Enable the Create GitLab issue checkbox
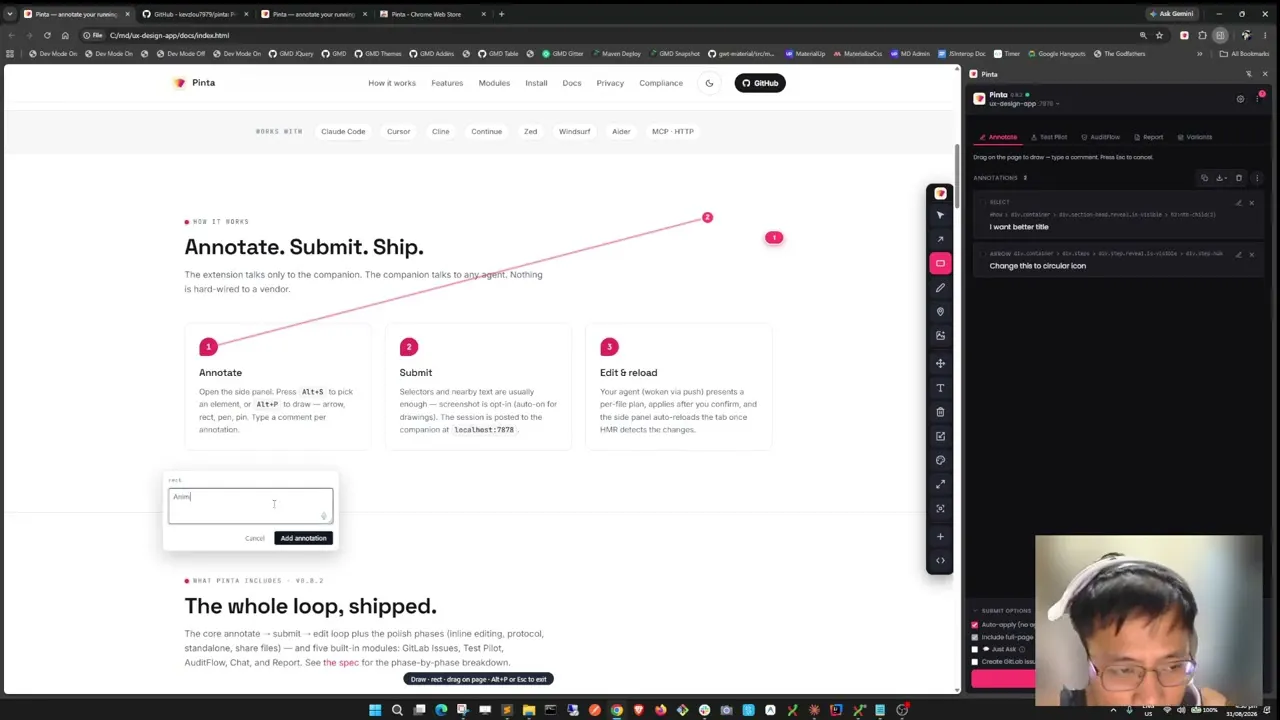This screenshot has height=720, width=1280. pos(975,662)
